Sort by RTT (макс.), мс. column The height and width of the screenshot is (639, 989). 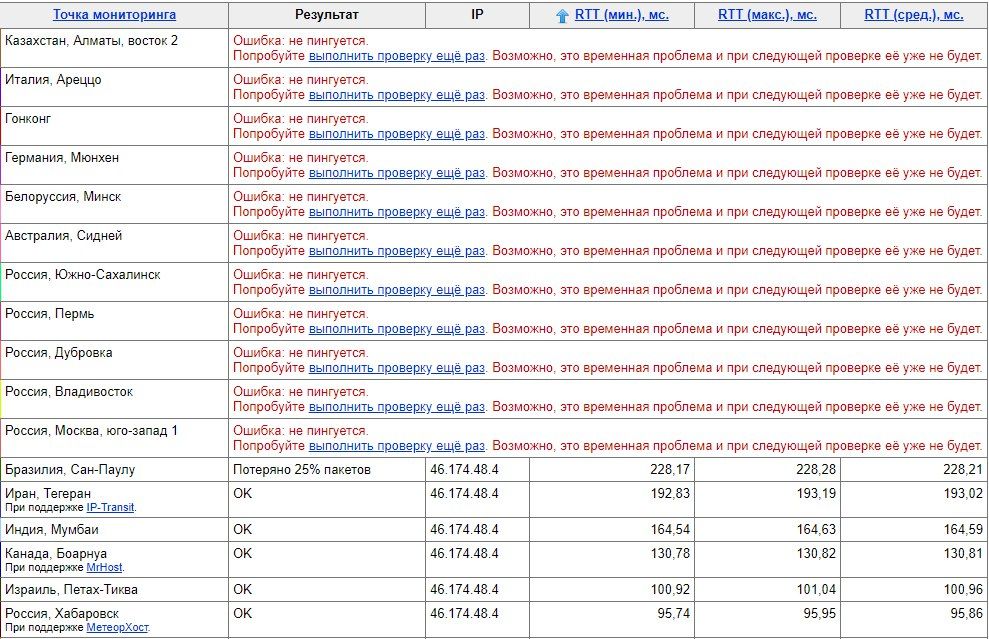click(x=767, y=15)
